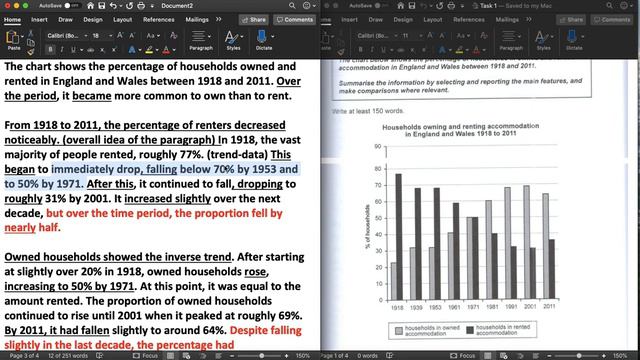Viewport: 640px width, 360px height.
Task: Apply yellow text highlight color in Document2
Action: 149,50
